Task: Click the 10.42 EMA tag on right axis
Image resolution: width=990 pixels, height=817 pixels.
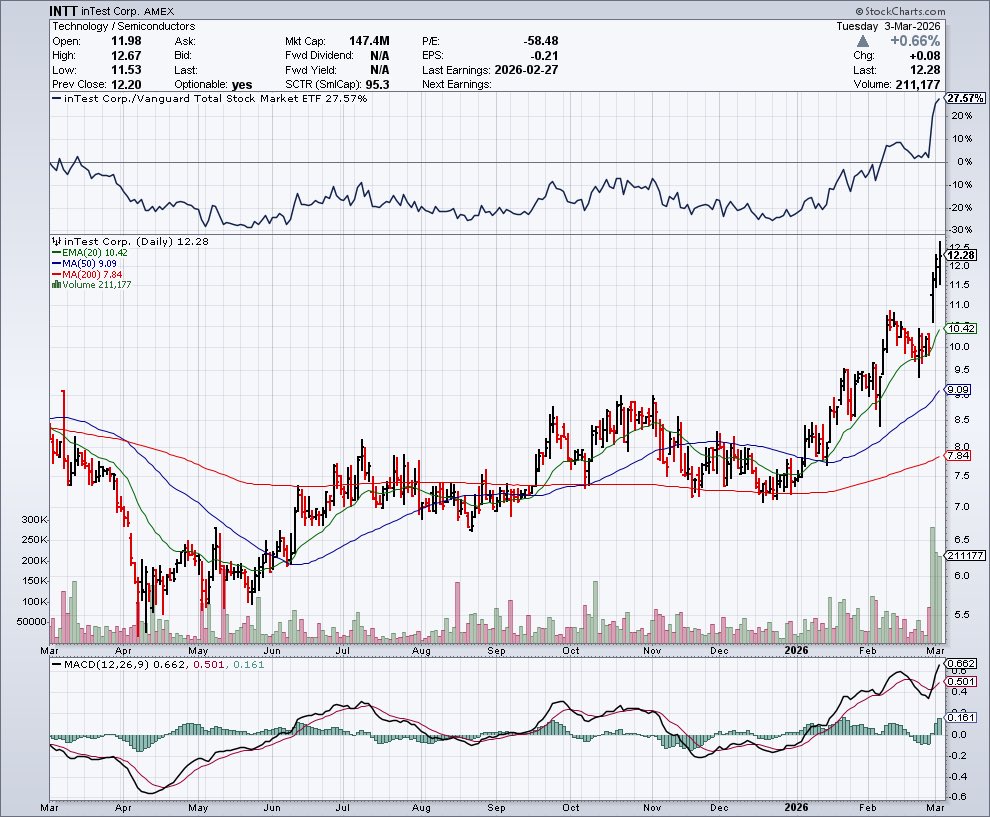Action: click(962, 328)
